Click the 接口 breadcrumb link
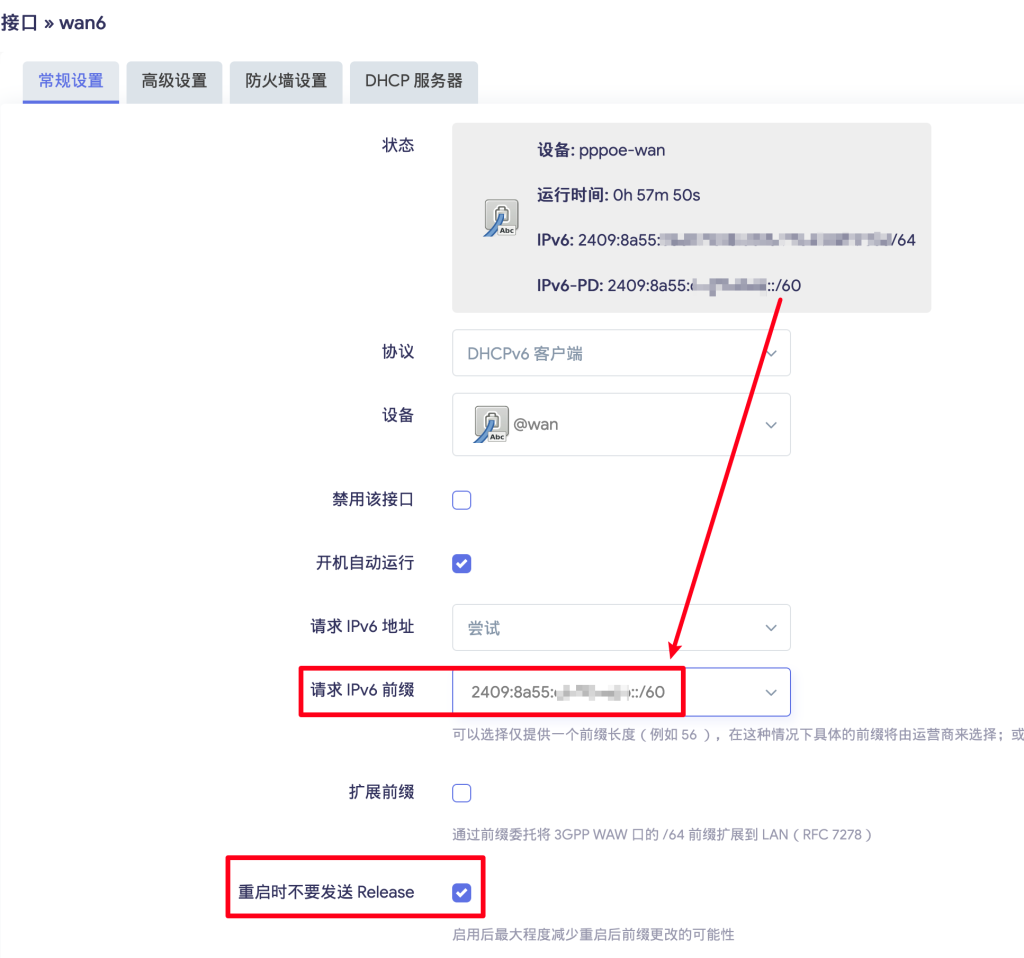This screenshot has height=958, width=1024. 19,23
